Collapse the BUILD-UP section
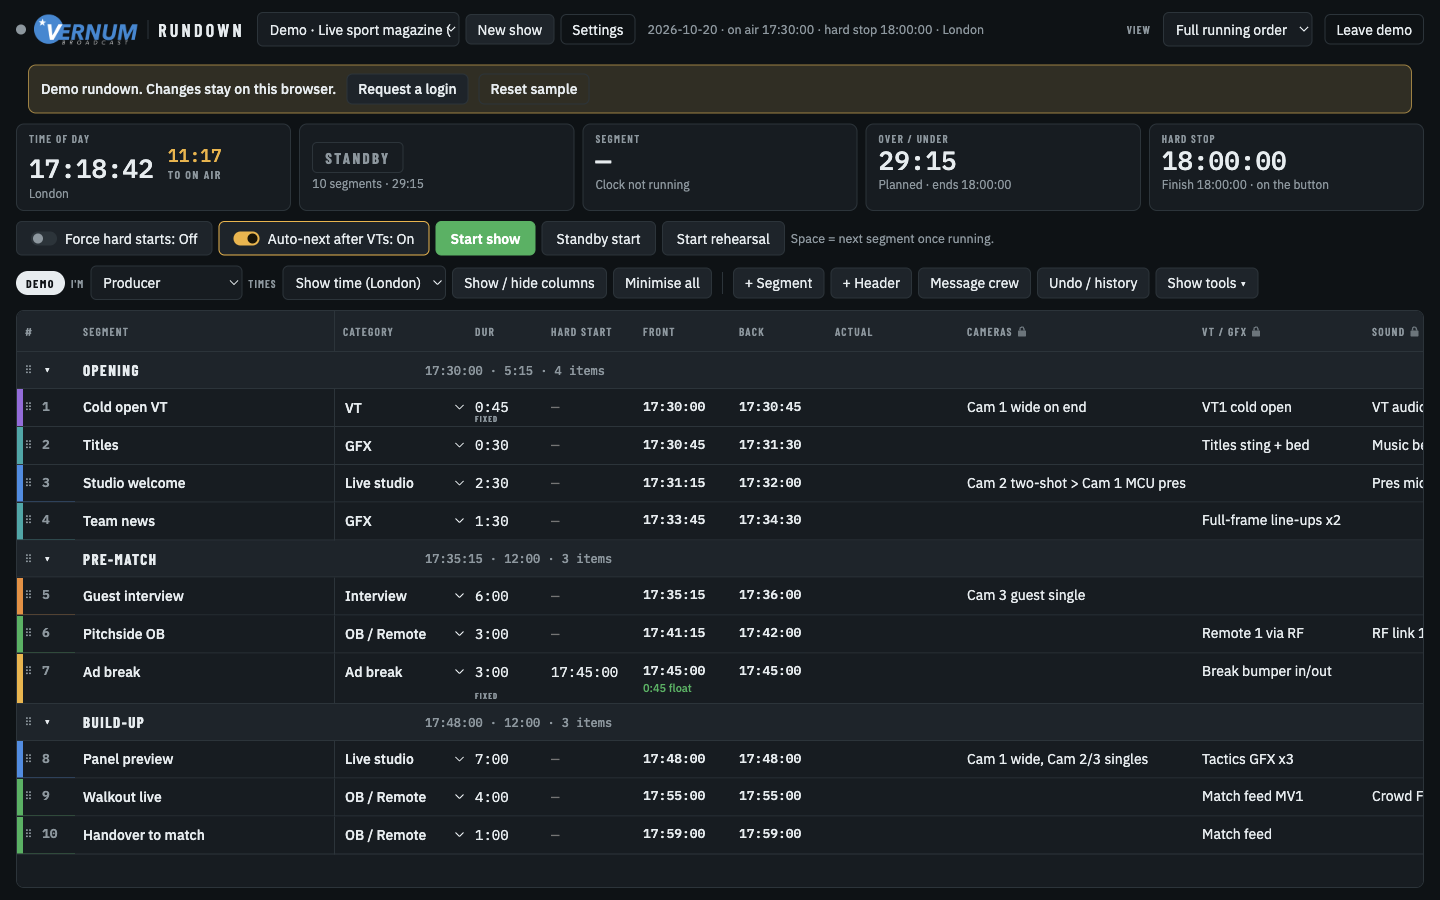The height and width of the screenshot is (900, 1440). click(47, 722)
